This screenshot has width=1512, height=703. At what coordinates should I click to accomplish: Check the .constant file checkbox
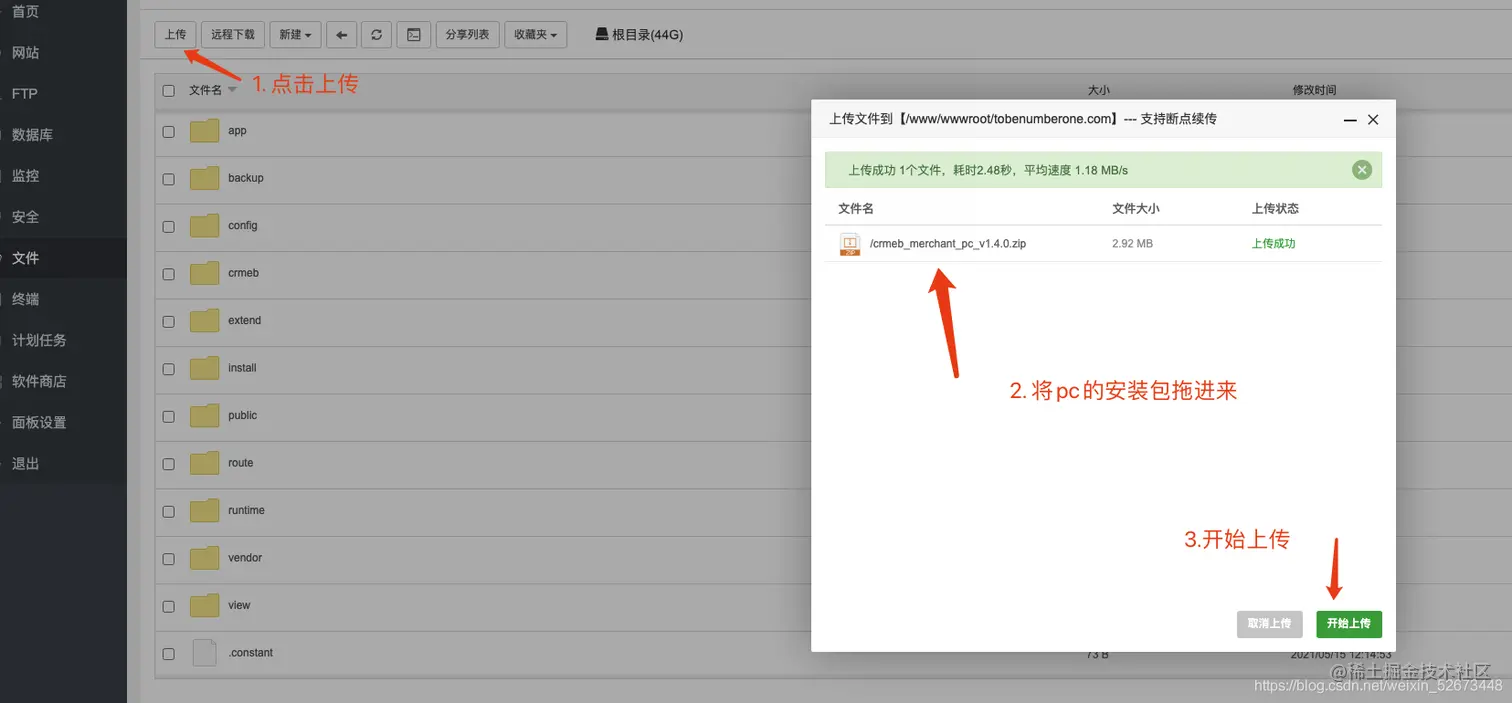168,654
